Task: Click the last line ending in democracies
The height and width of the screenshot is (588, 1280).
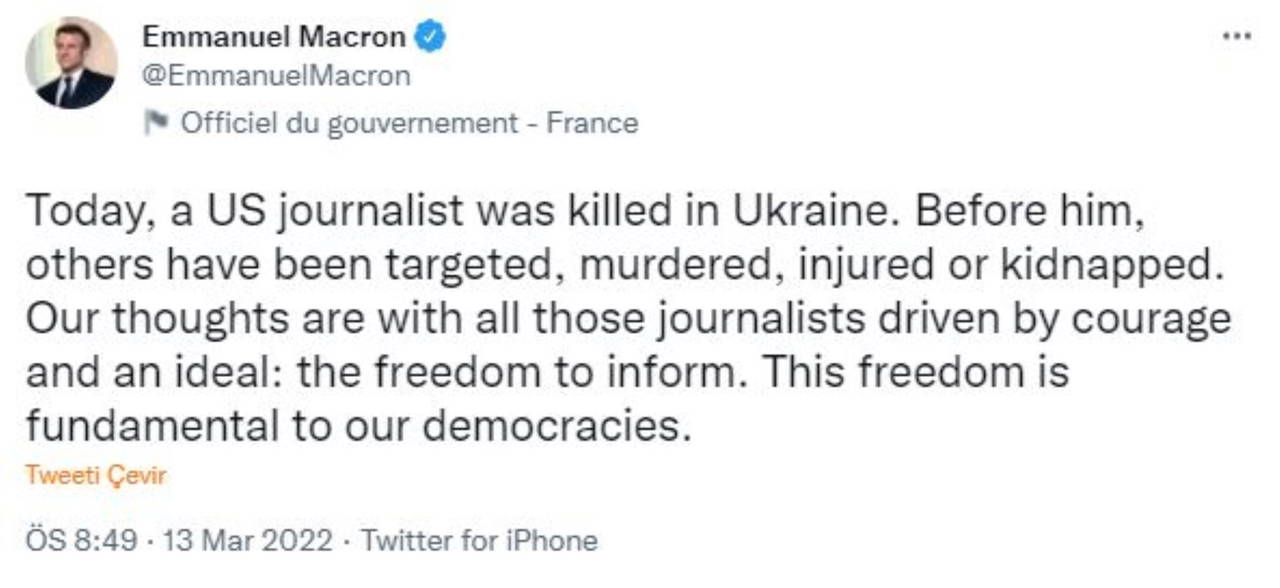Action: pos(358,427)
